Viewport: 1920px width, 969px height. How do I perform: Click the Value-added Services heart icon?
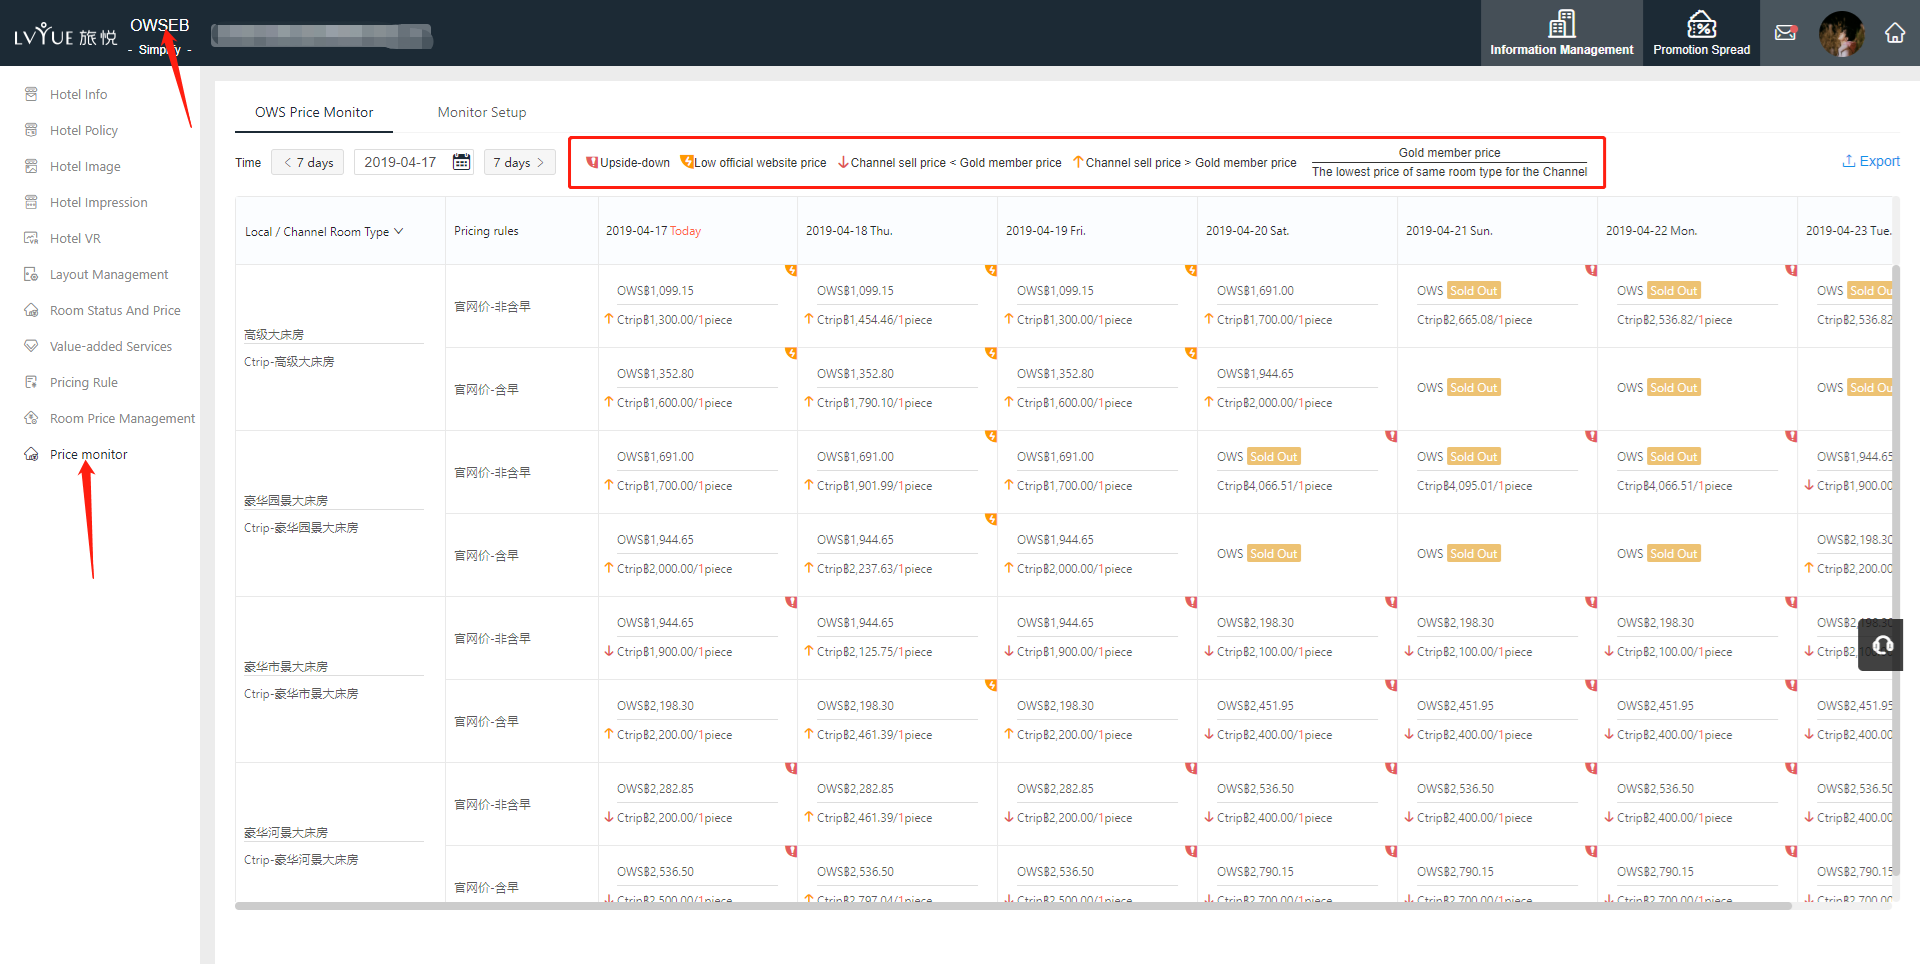[31, 346]
